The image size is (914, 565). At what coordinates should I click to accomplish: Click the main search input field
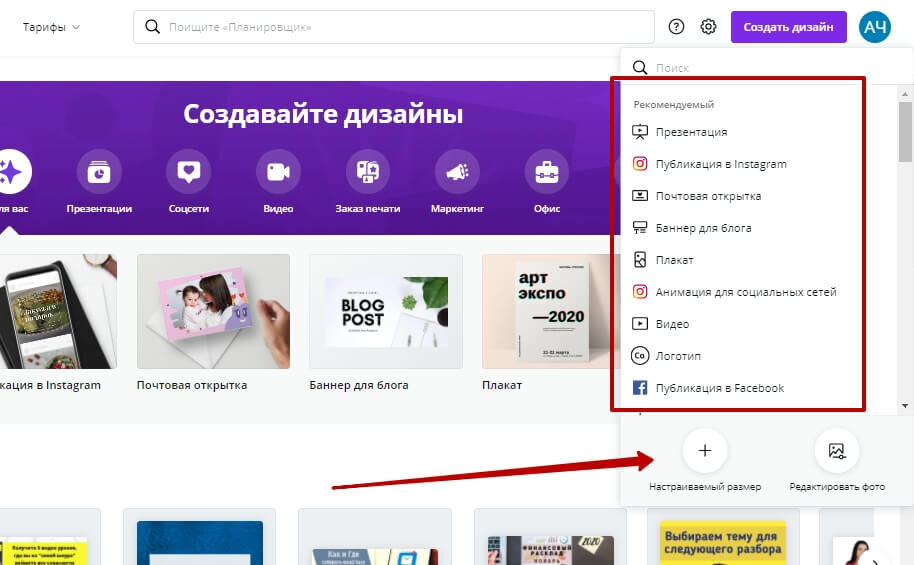[393, 27]
